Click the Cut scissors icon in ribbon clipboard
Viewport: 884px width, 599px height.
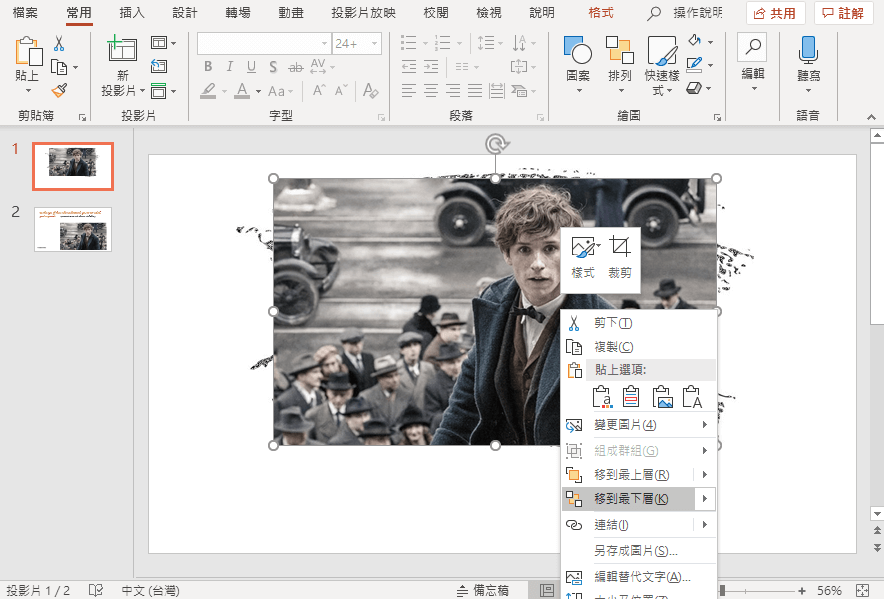(x=59, y=43)
